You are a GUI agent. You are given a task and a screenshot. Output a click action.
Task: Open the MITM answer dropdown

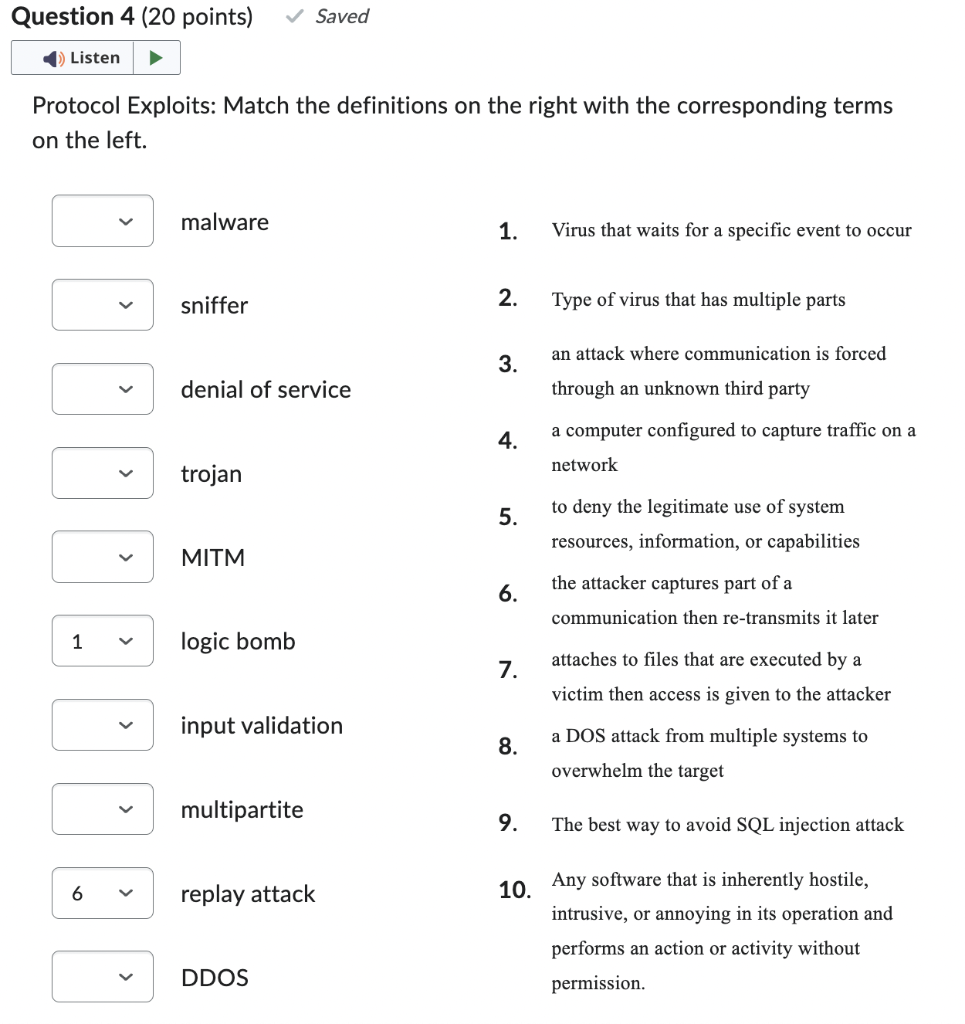coord(102,556)
